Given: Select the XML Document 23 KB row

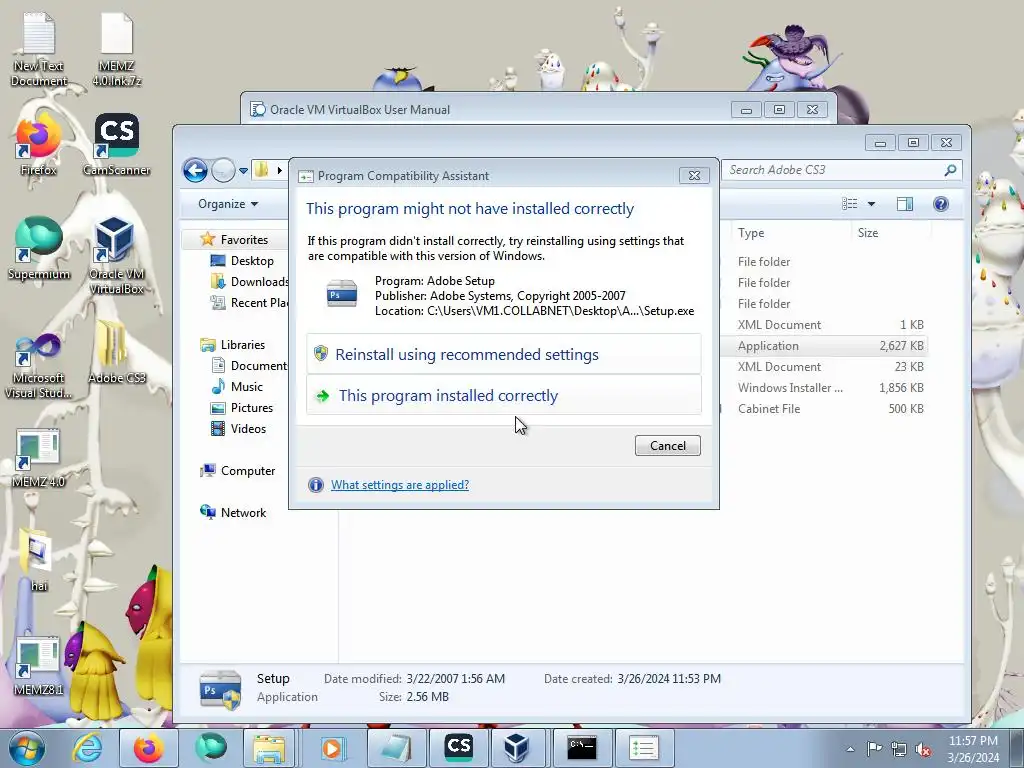Looking at the screenshot, I should click(824, 366).
